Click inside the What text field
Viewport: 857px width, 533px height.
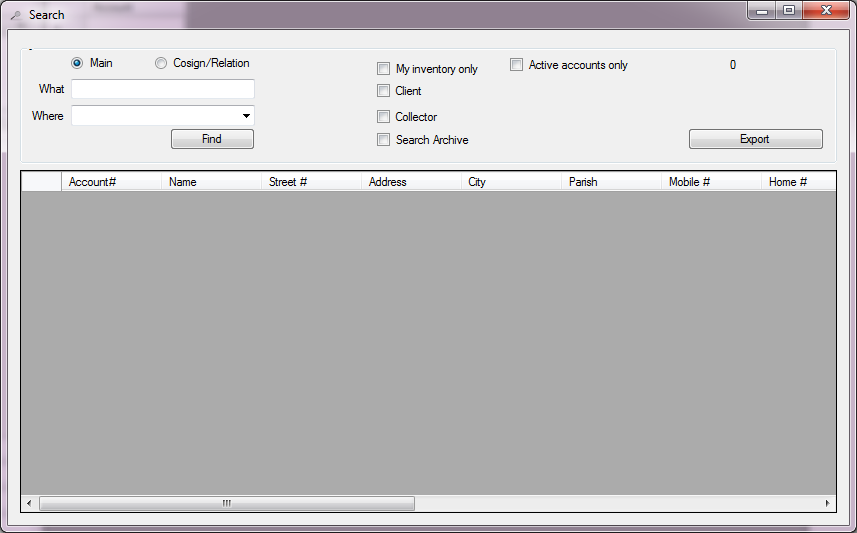point(162,89)
